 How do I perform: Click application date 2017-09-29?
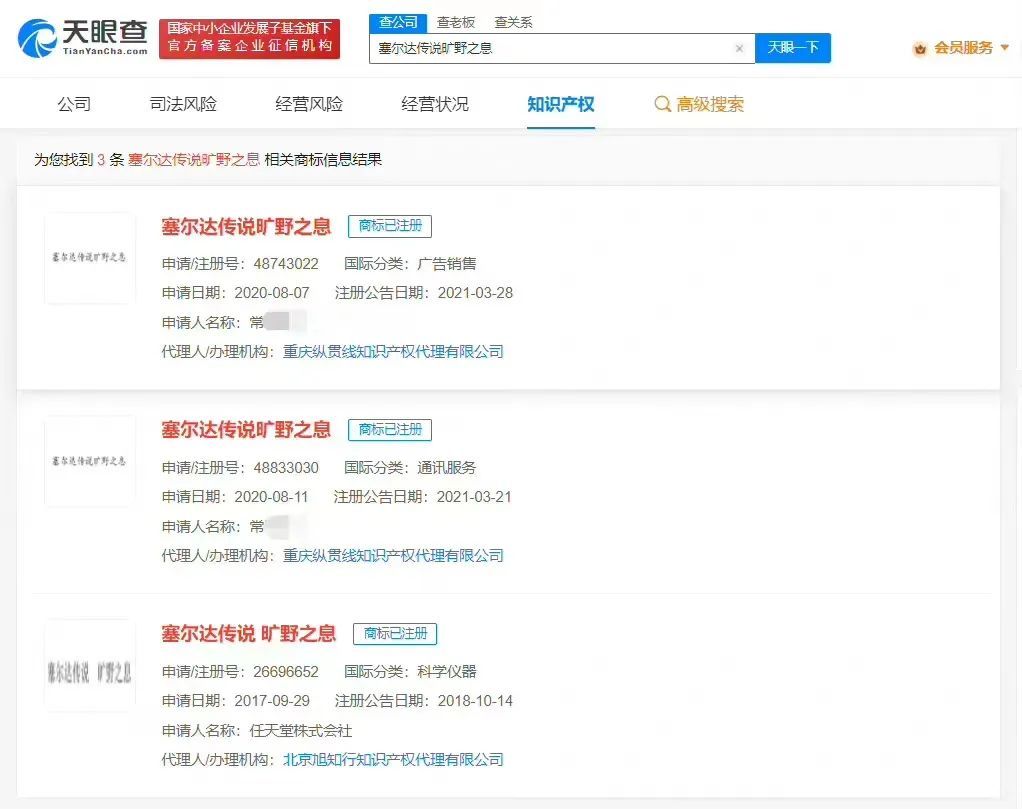click(x=272, y=701)
